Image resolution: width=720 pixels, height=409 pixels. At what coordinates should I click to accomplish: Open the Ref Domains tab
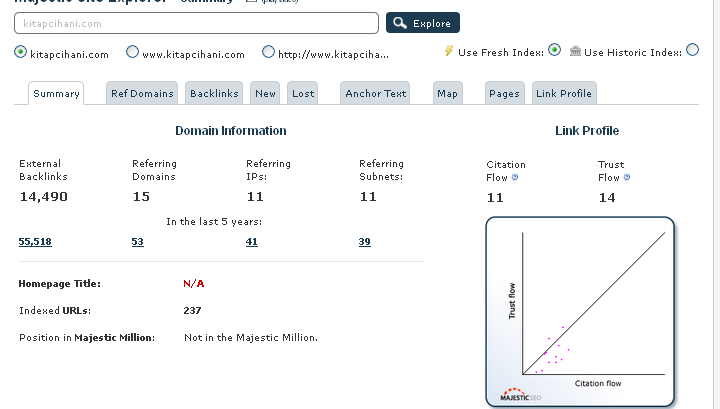pos(142,93)
